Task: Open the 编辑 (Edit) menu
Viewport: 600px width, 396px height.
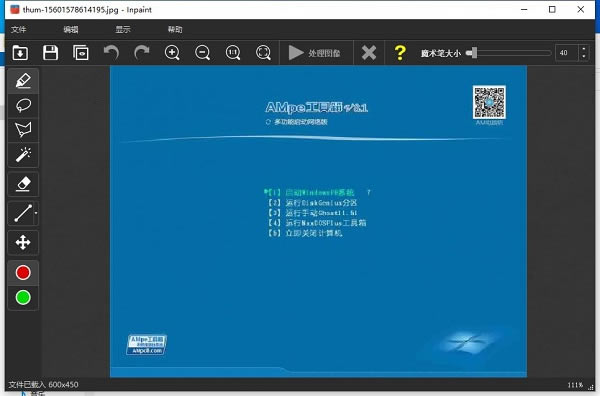Action: point(71,29)
